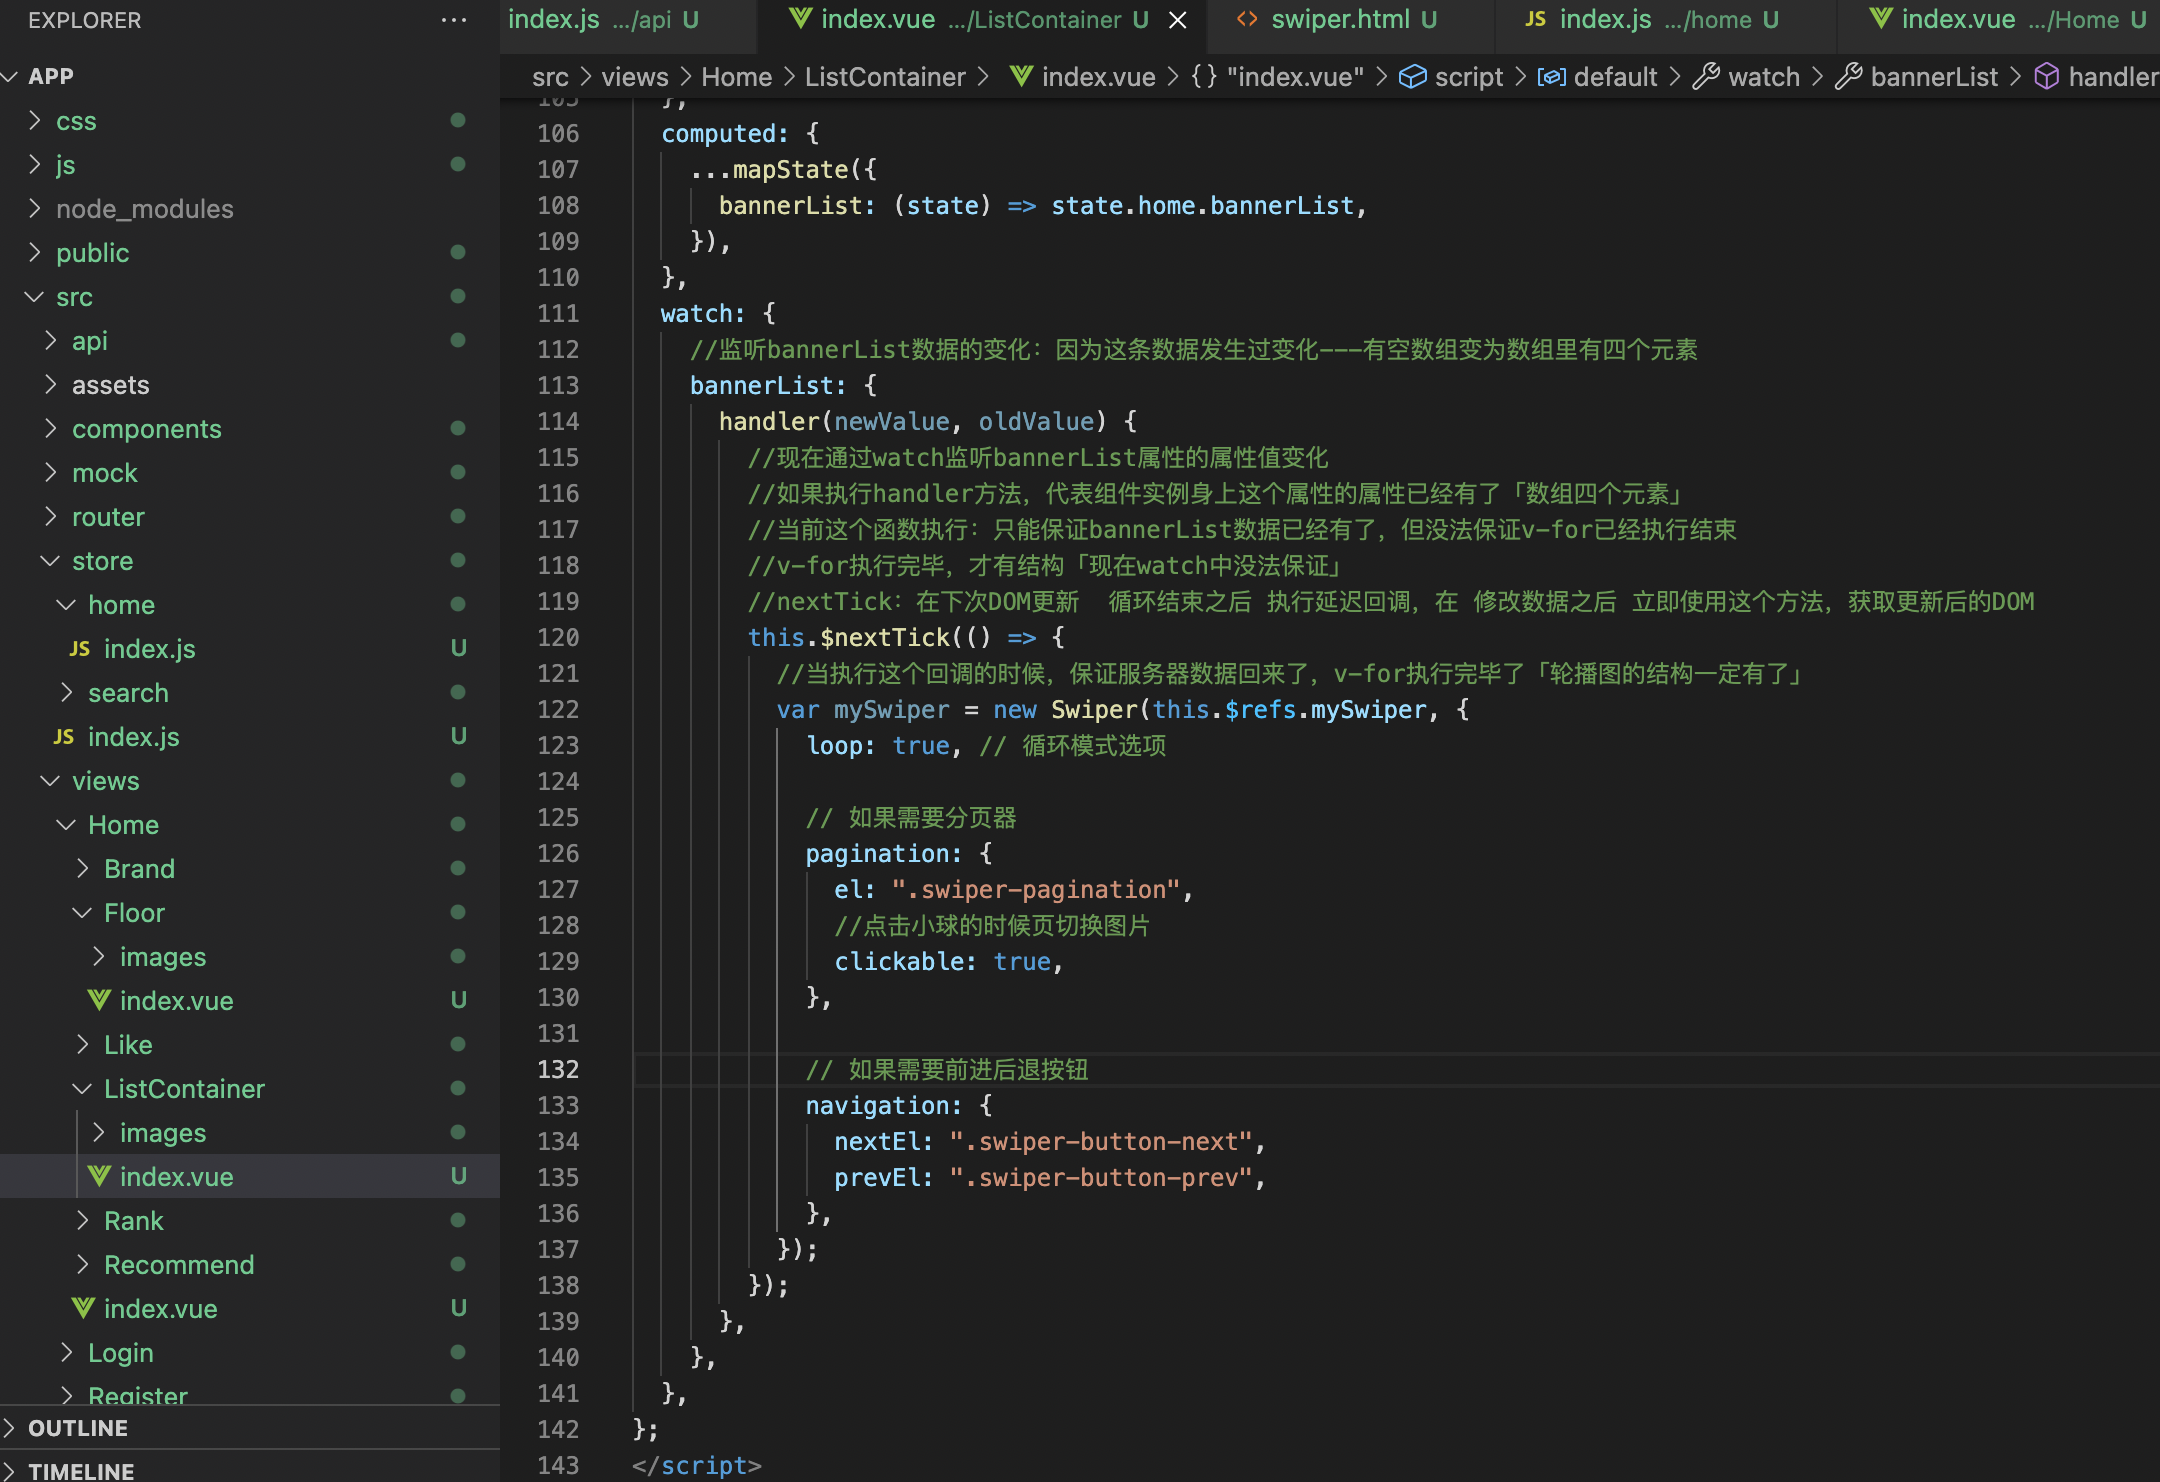The image size is (2160, 1482).
Task: Click line number 132 in gutter
Action: (x=558, y=1070)
